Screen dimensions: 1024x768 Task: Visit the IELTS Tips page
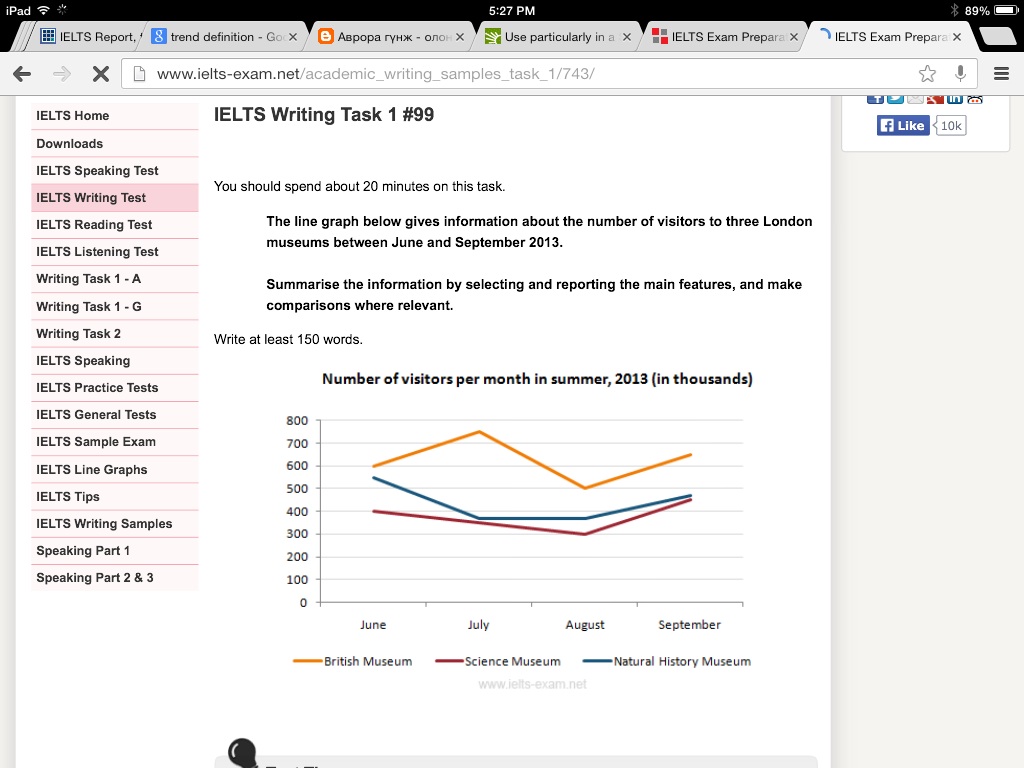(x=114, y=497)
